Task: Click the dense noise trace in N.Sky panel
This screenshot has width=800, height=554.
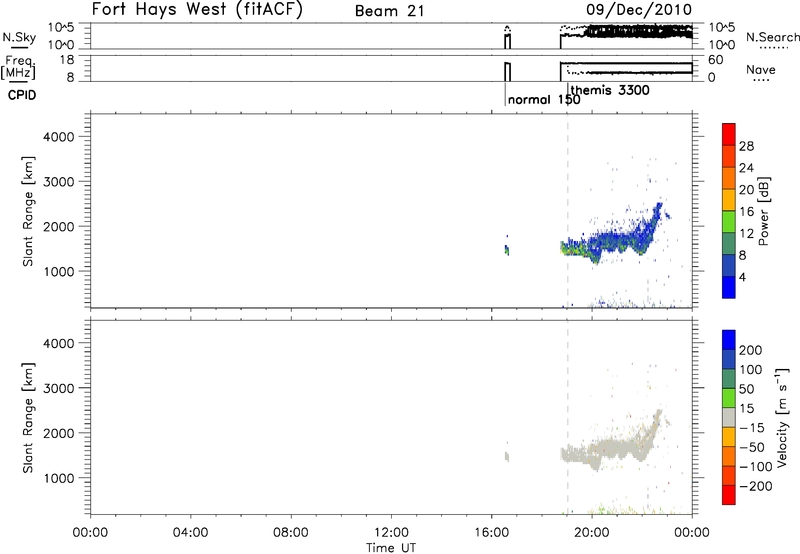Action: click(640, 32)
